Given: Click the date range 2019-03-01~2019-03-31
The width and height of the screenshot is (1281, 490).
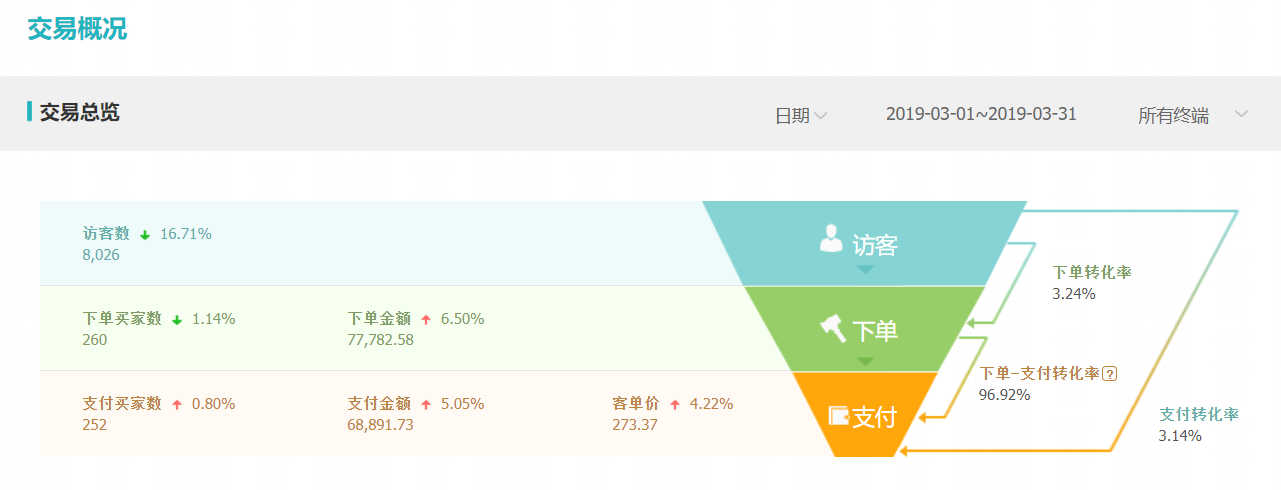Looking at the screenshot, I should (981, 114).
